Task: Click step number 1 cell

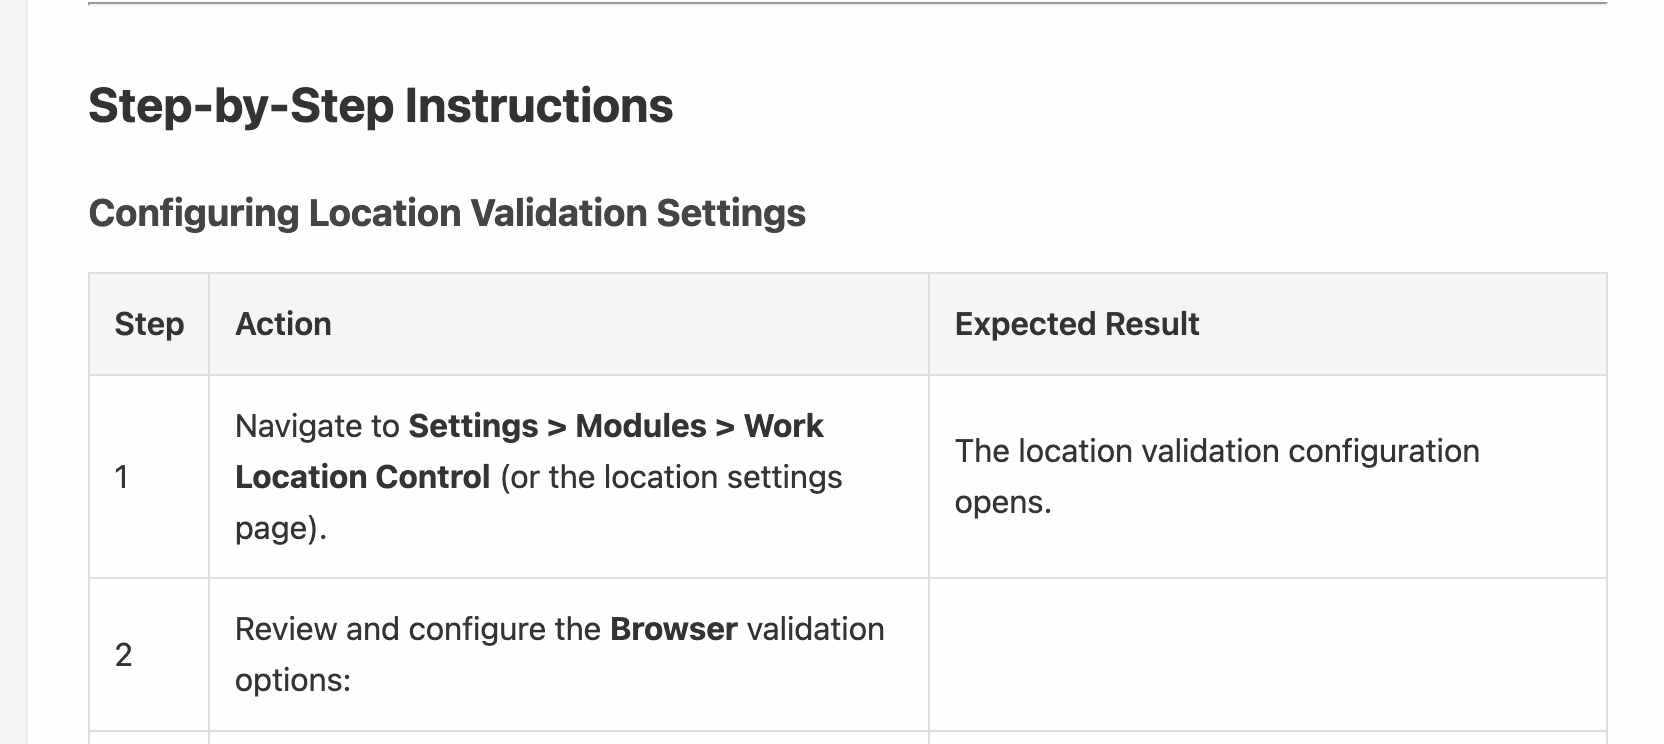Action: pos(122,477)
